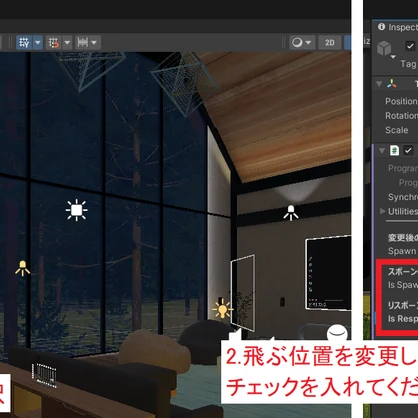This screenshot has width=418, height=418.
Task: Click the snap increment ruler icon
Action: (83, 43)
